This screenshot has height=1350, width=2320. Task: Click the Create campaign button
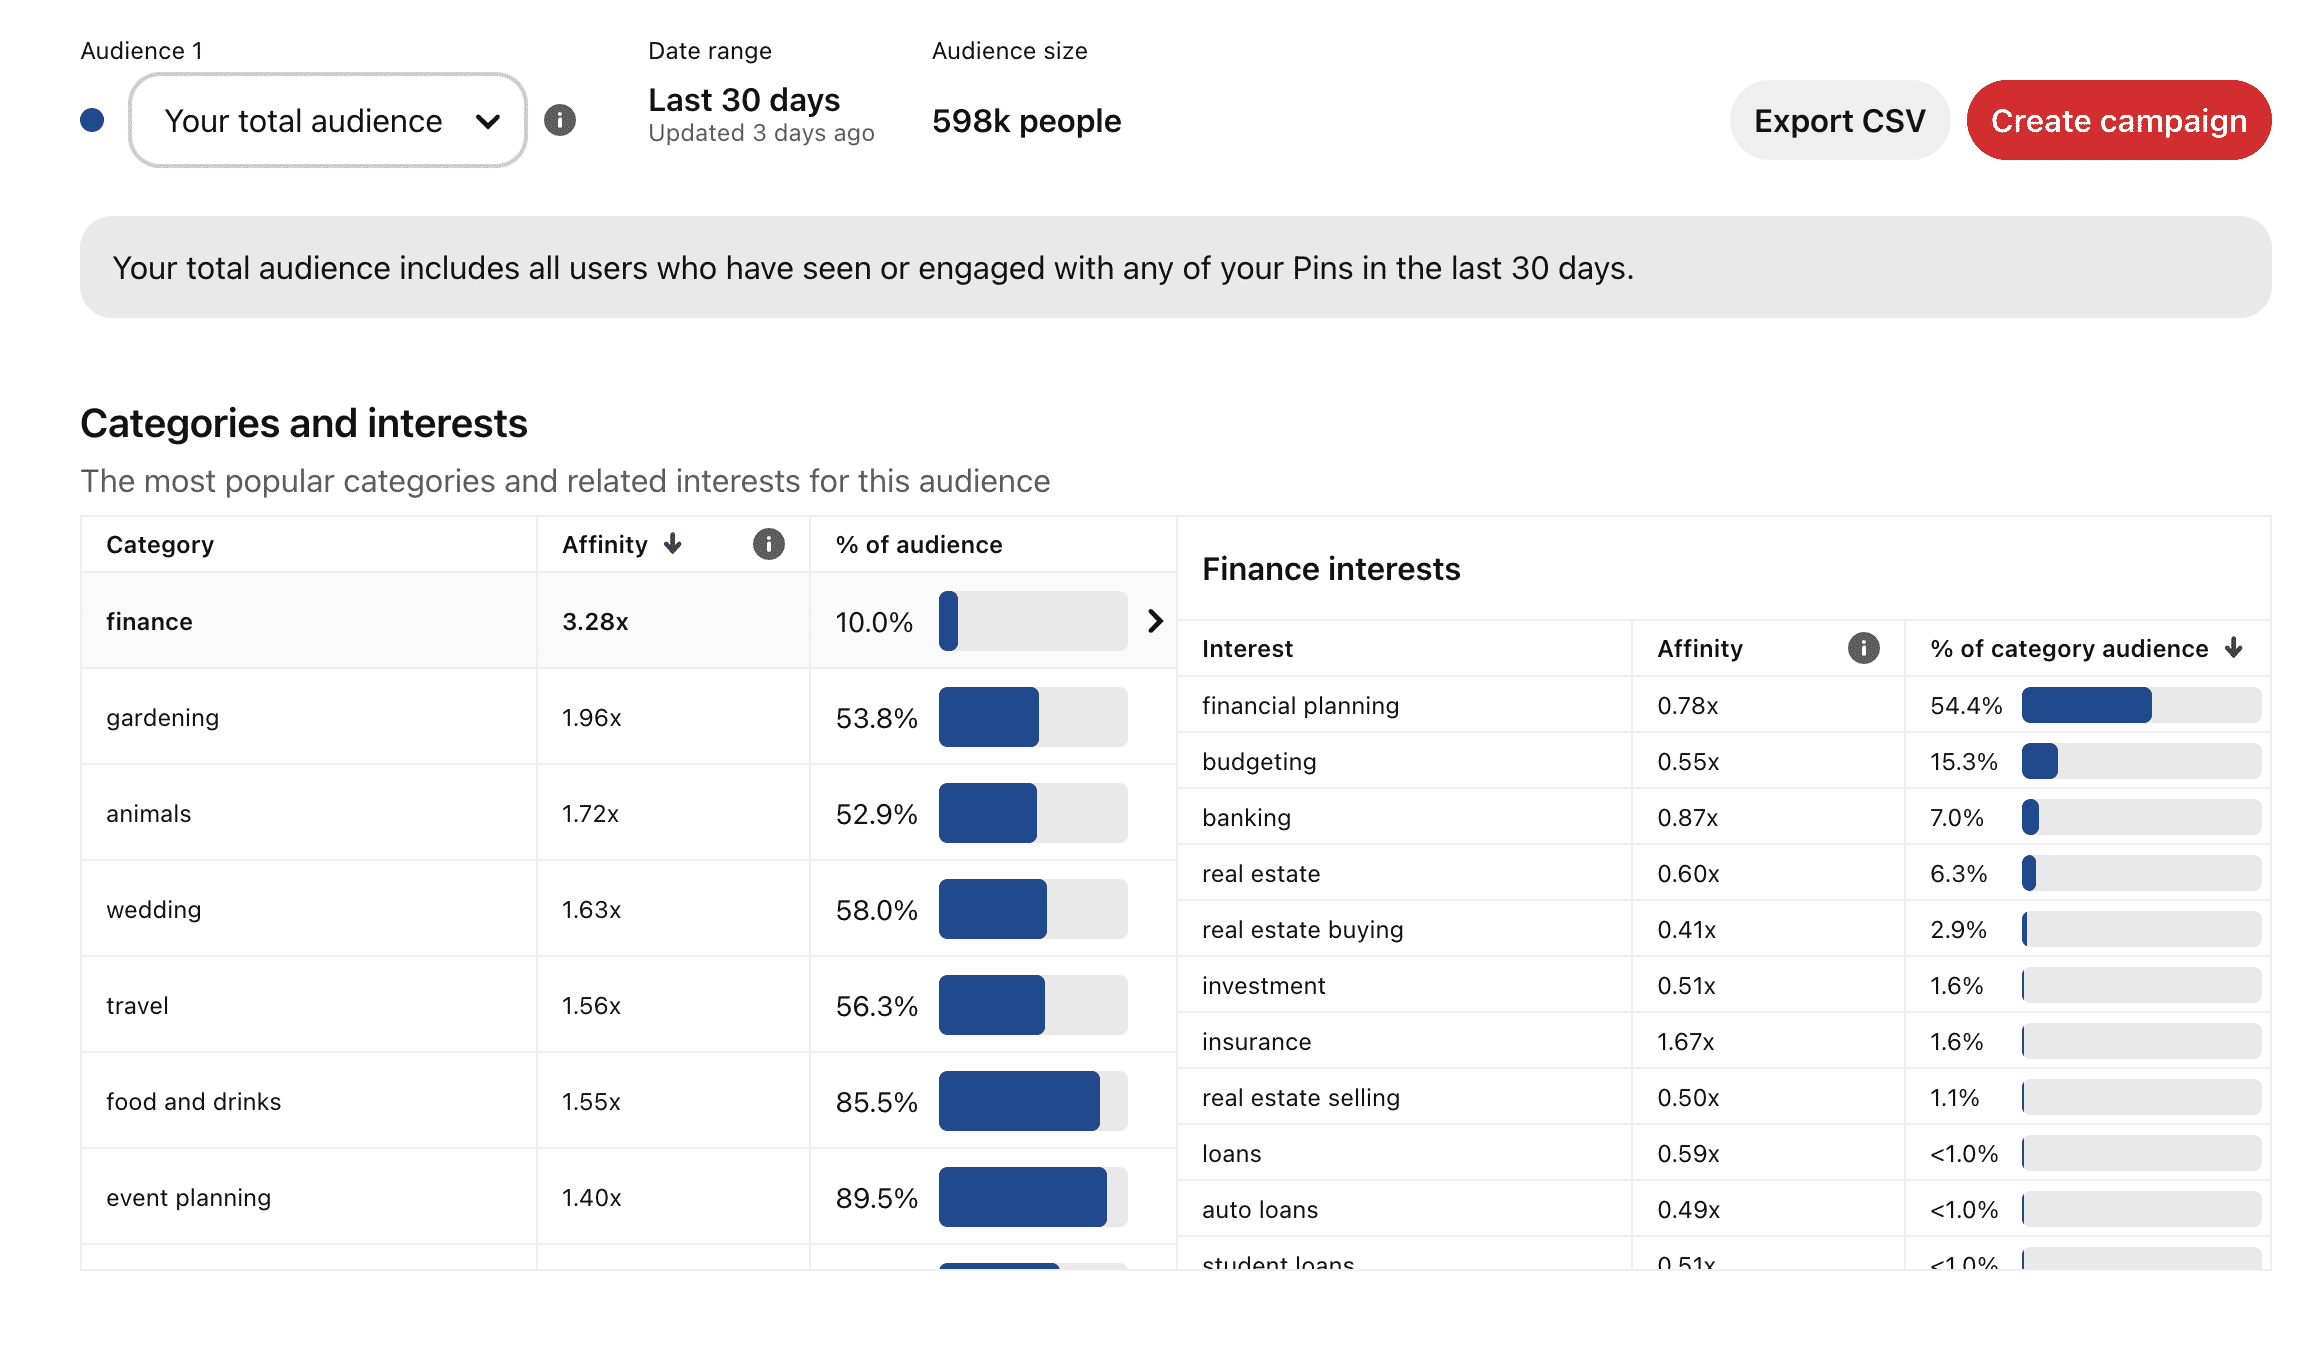click(2118, 120)
